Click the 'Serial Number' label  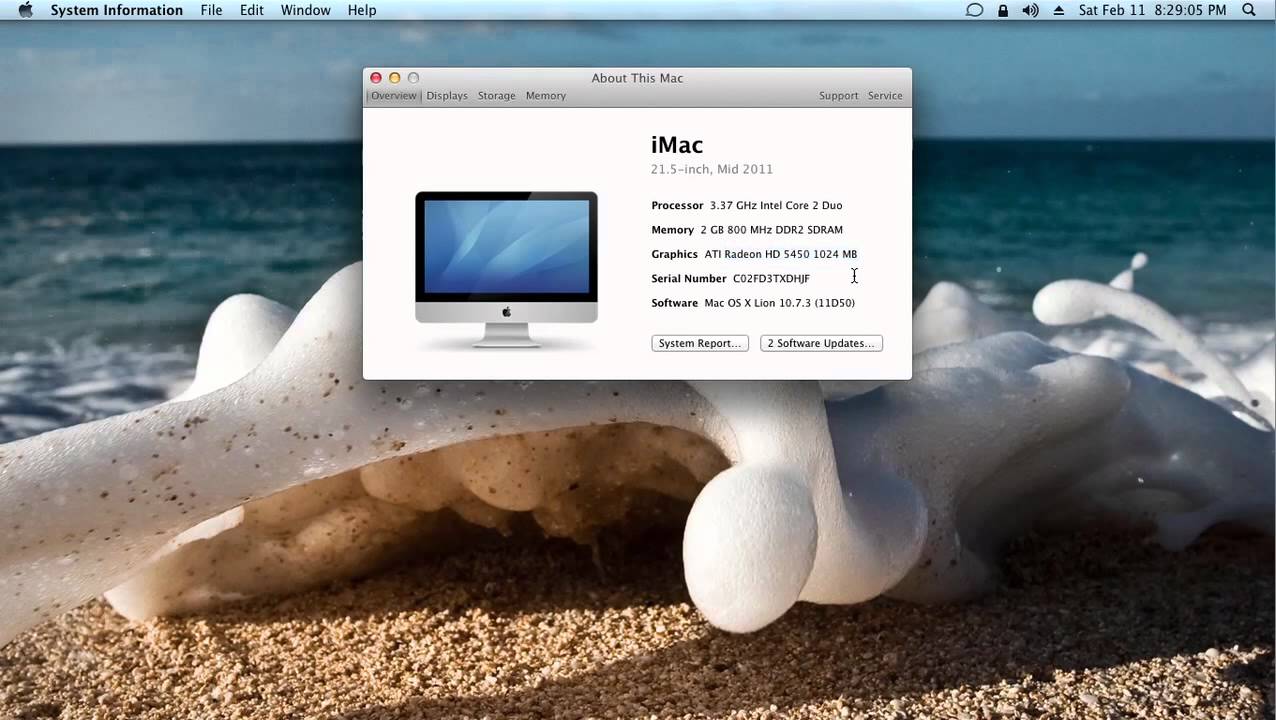689,279
